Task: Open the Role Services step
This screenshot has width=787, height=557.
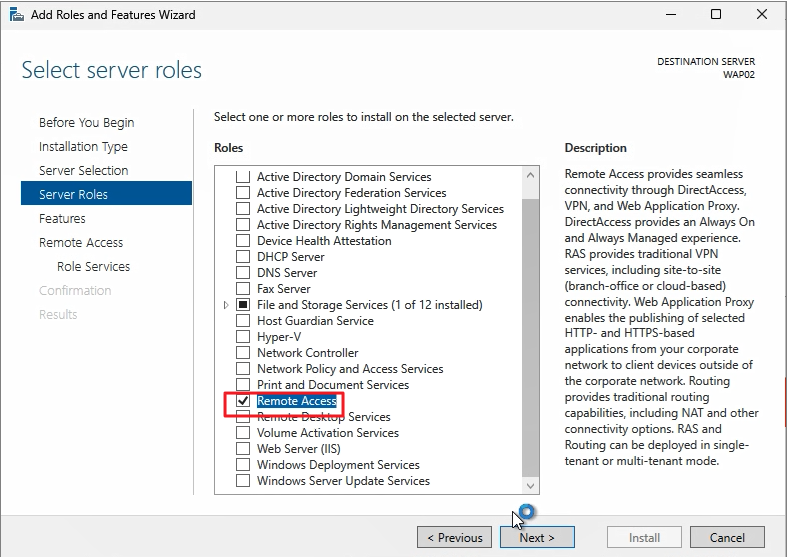Action: [93, 266]
